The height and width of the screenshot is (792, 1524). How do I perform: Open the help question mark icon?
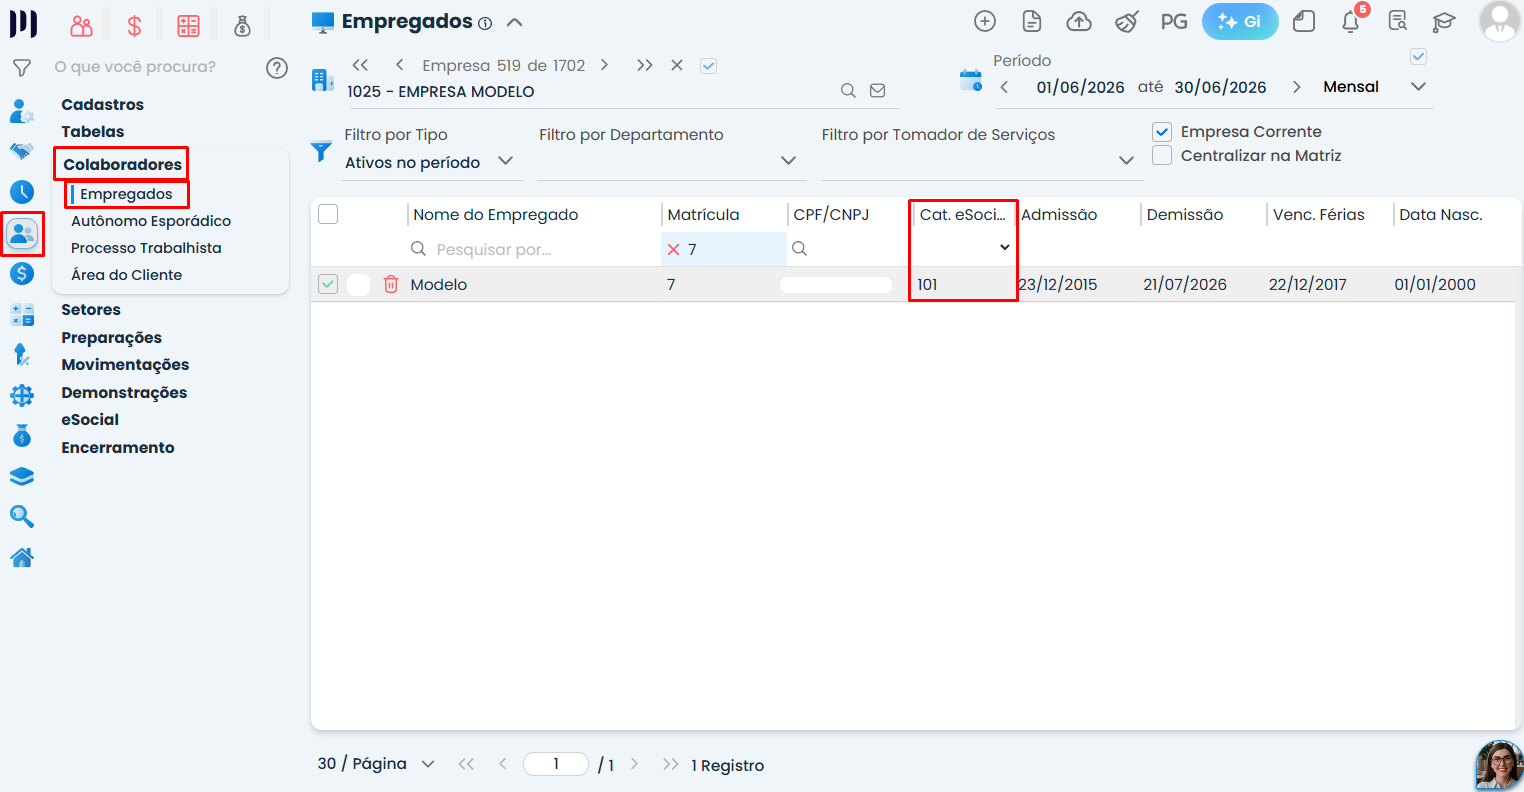click(x=277, y=68)
